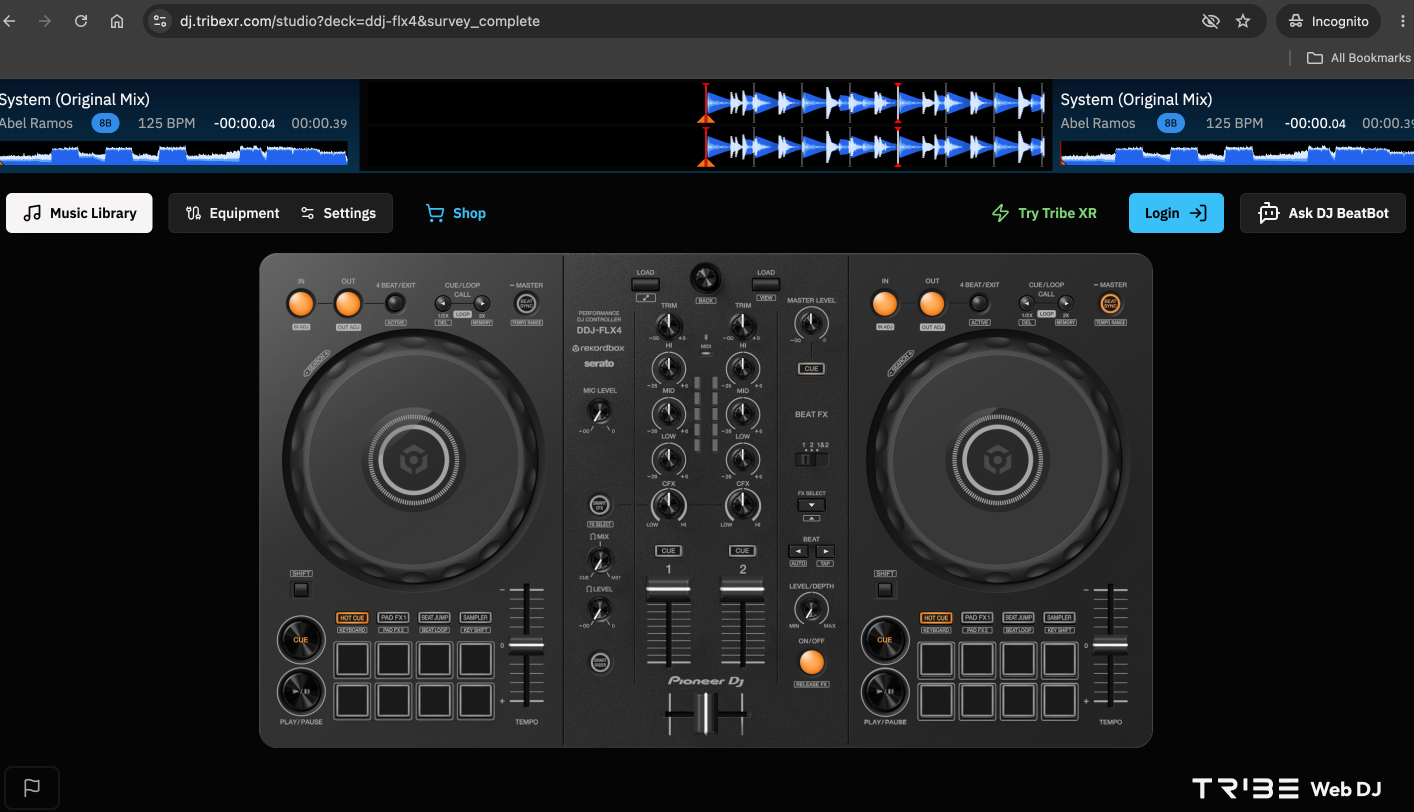Select HOT CUE pad mode on left deck
Screen dimensions: 1414x812
pos(352,618)
